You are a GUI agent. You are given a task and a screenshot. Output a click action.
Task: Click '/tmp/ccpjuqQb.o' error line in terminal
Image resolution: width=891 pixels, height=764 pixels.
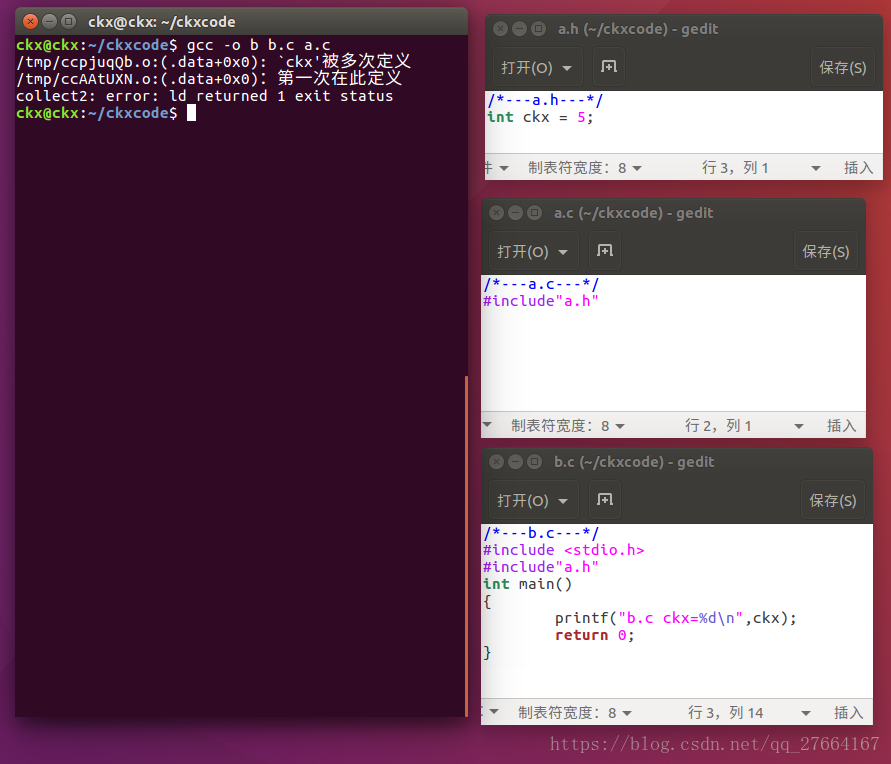213,62
